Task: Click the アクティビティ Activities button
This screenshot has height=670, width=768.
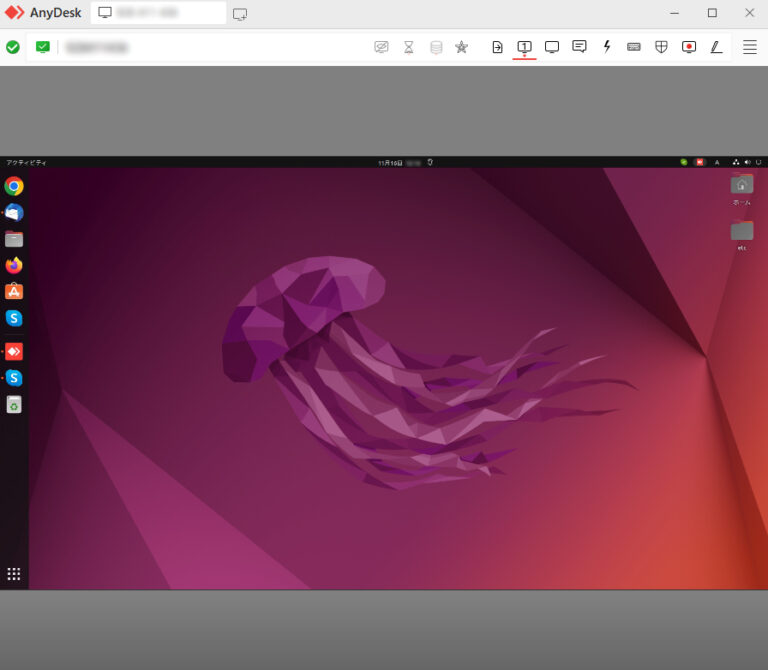Action: click(26, 163)
